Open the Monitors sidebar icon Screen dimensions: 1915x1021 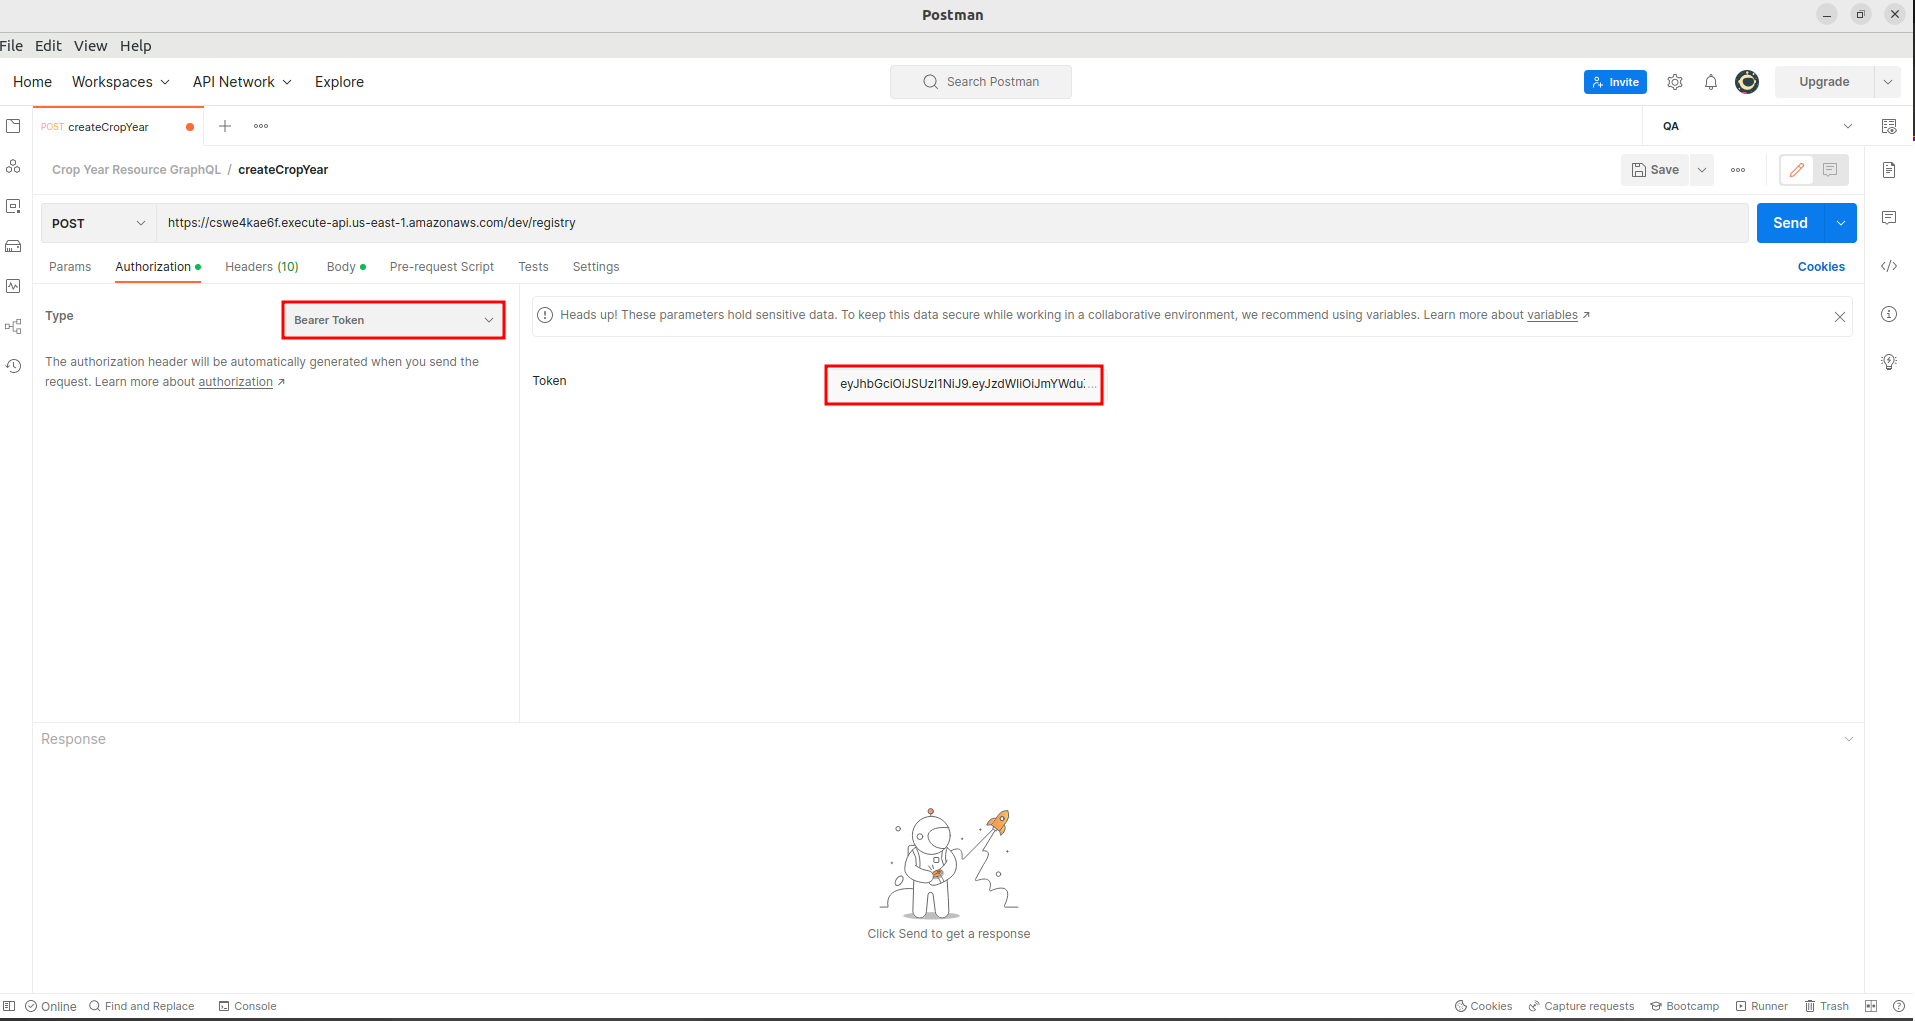tap(13, 286)
